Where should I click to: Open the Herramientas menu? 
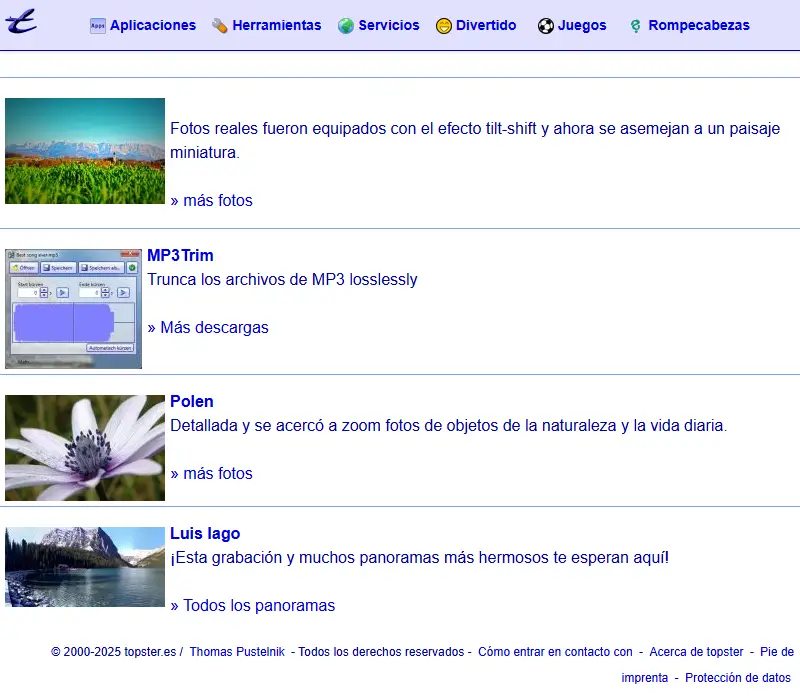click(x=277, y=25)
